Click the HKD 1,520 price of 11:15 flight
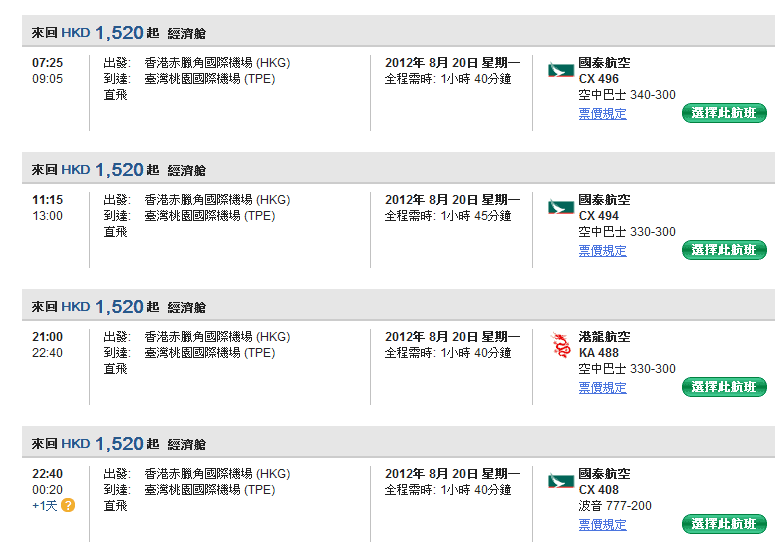 click(119, 170)
